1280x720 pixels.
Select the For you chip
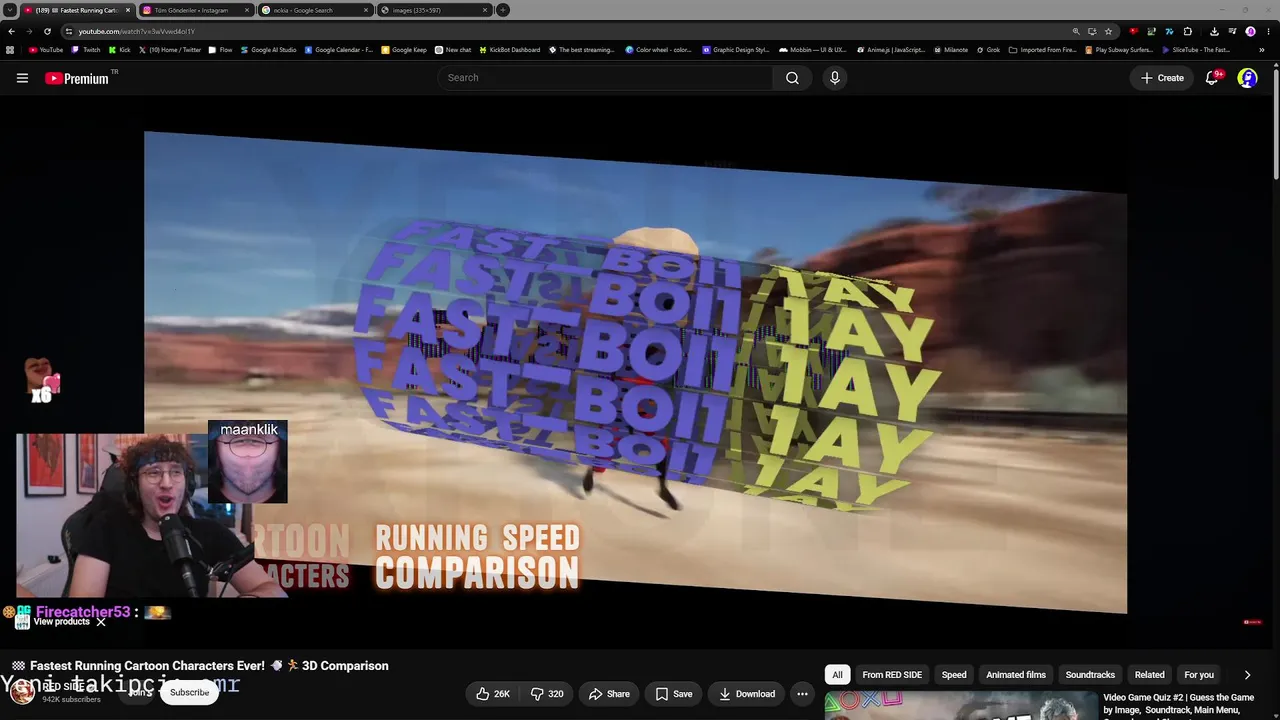click(1199, 675)
